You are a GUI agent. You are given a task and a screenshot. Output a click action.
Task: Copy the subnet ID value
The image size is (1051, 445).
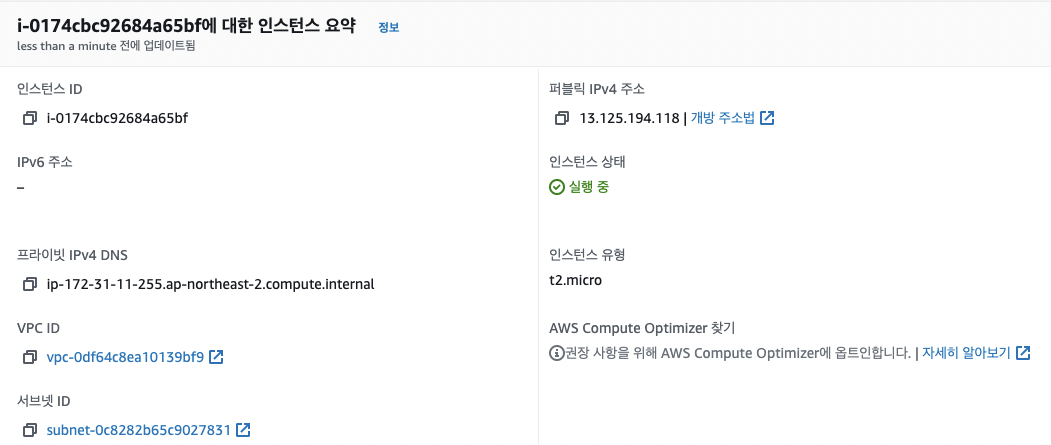[x=29, y=431]
